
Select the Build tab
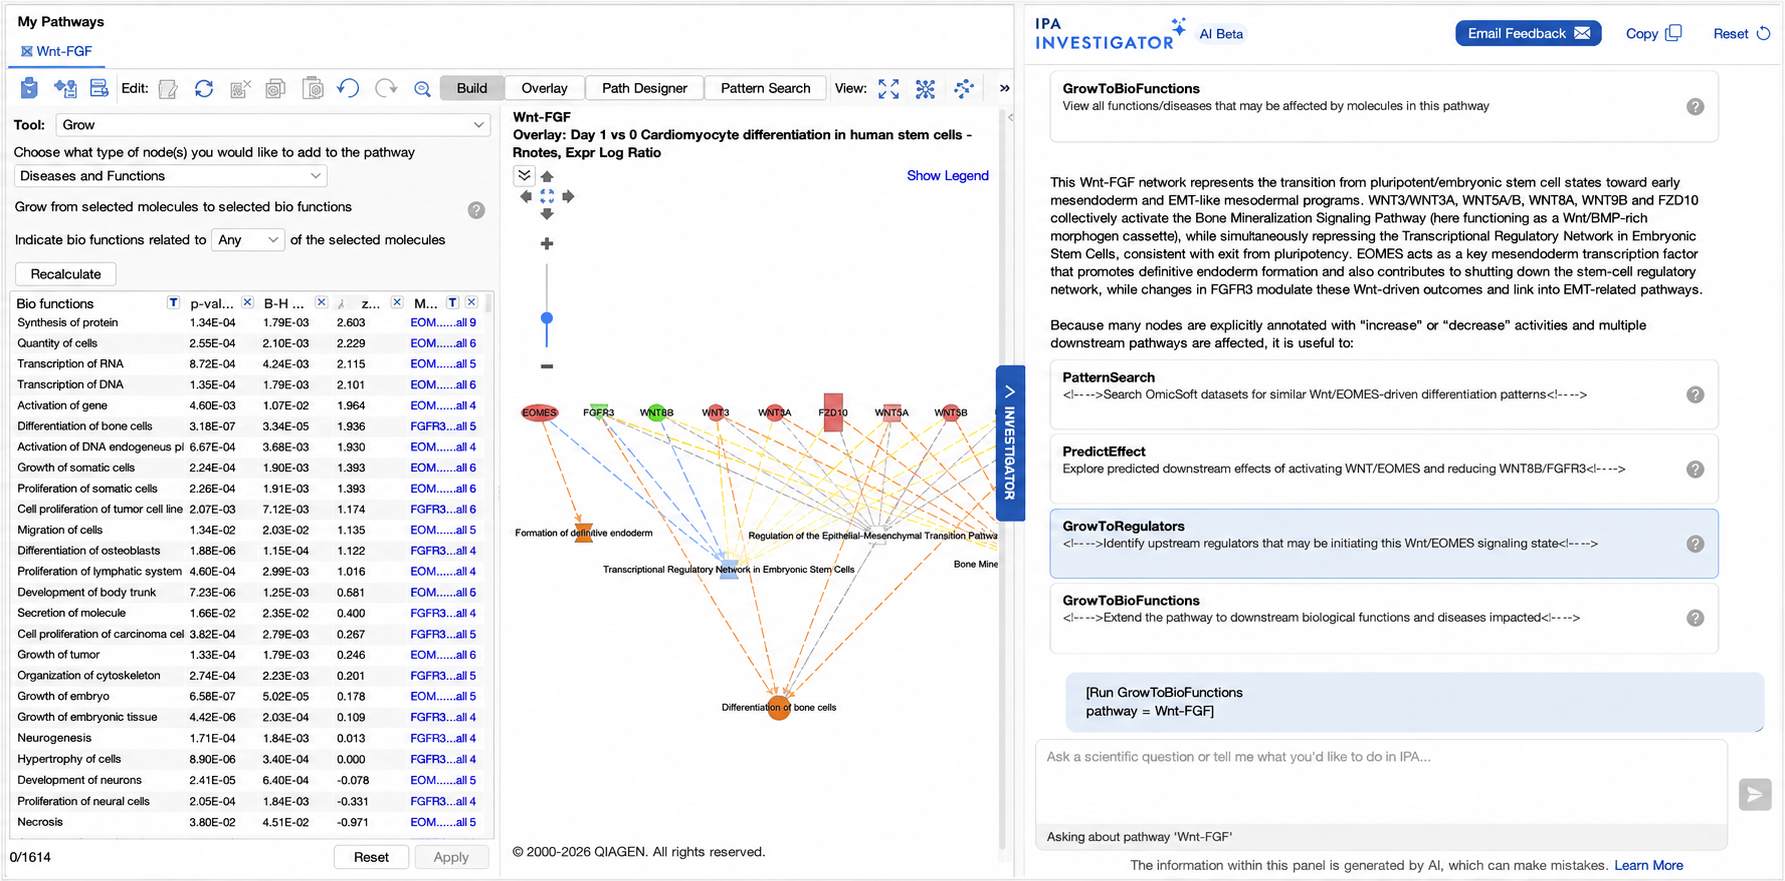(x=472, y=88)
